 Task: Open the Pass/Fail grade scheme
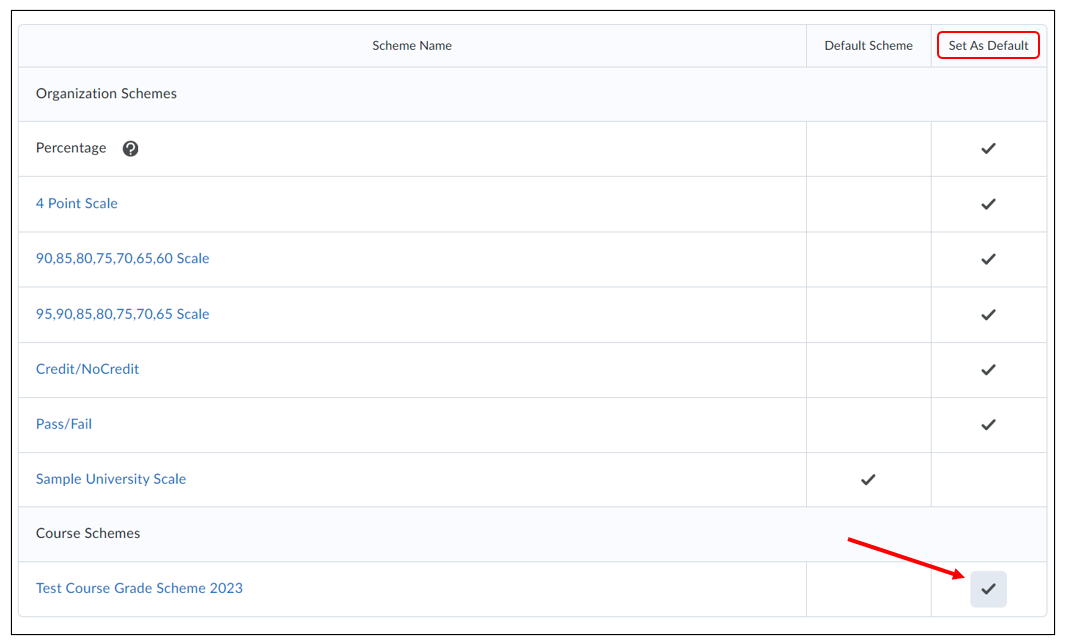[64, 424]
